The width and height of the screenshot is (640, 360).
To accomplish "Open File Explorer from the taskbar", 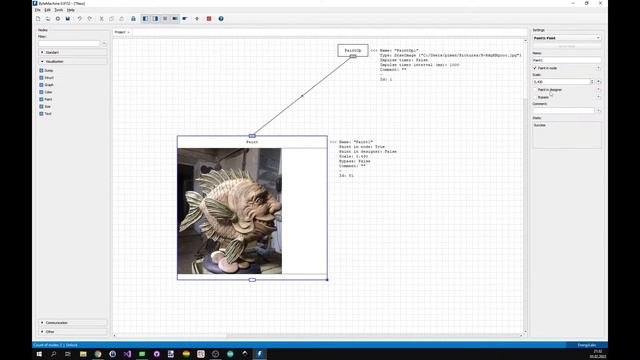I will pyautogui.click(x=83, y=354).
